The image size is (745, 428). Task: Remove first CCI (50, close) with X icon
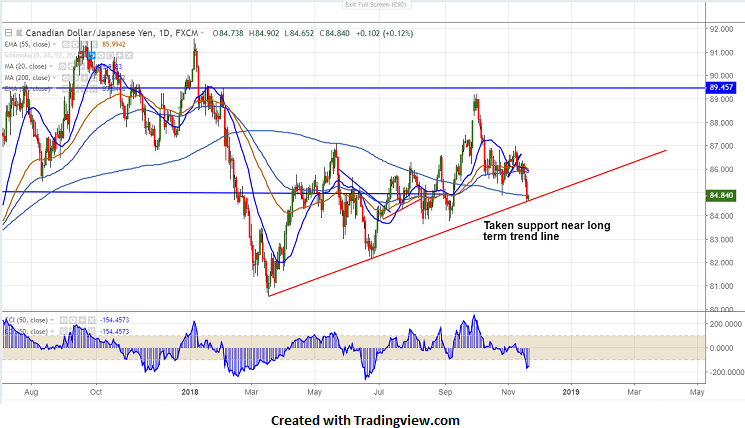coord(91,320)
